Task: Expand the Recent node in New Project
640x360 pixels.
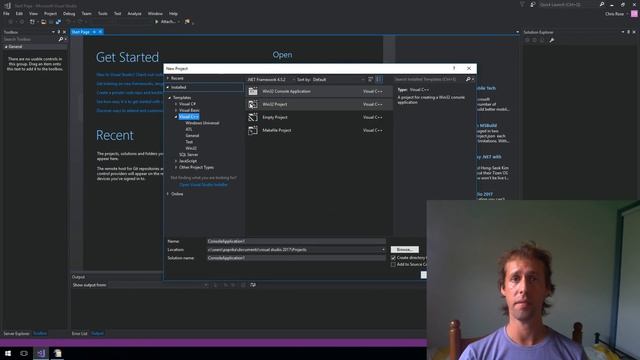Action: click(x=168, y=78)
